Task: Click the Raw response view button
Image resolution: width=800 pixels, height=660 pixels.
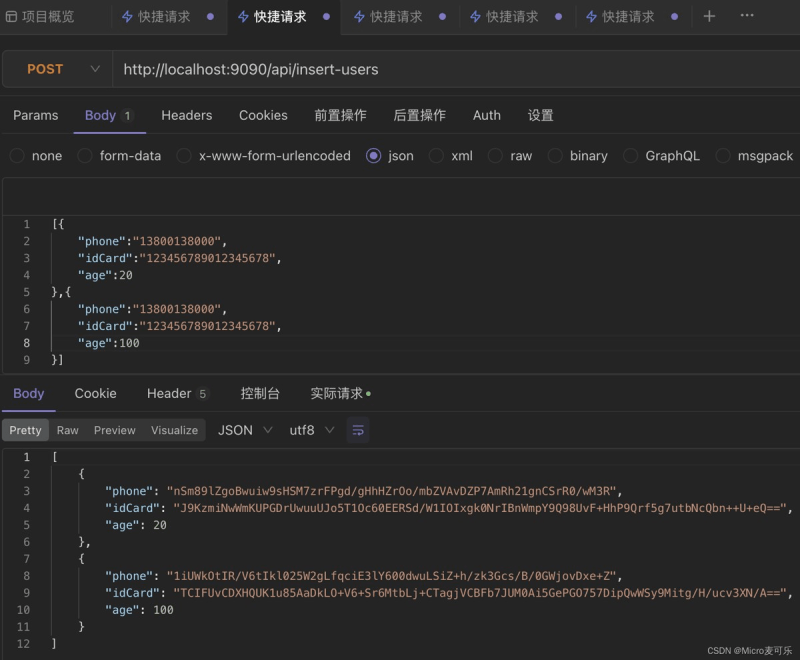Action: click(67, 430)
